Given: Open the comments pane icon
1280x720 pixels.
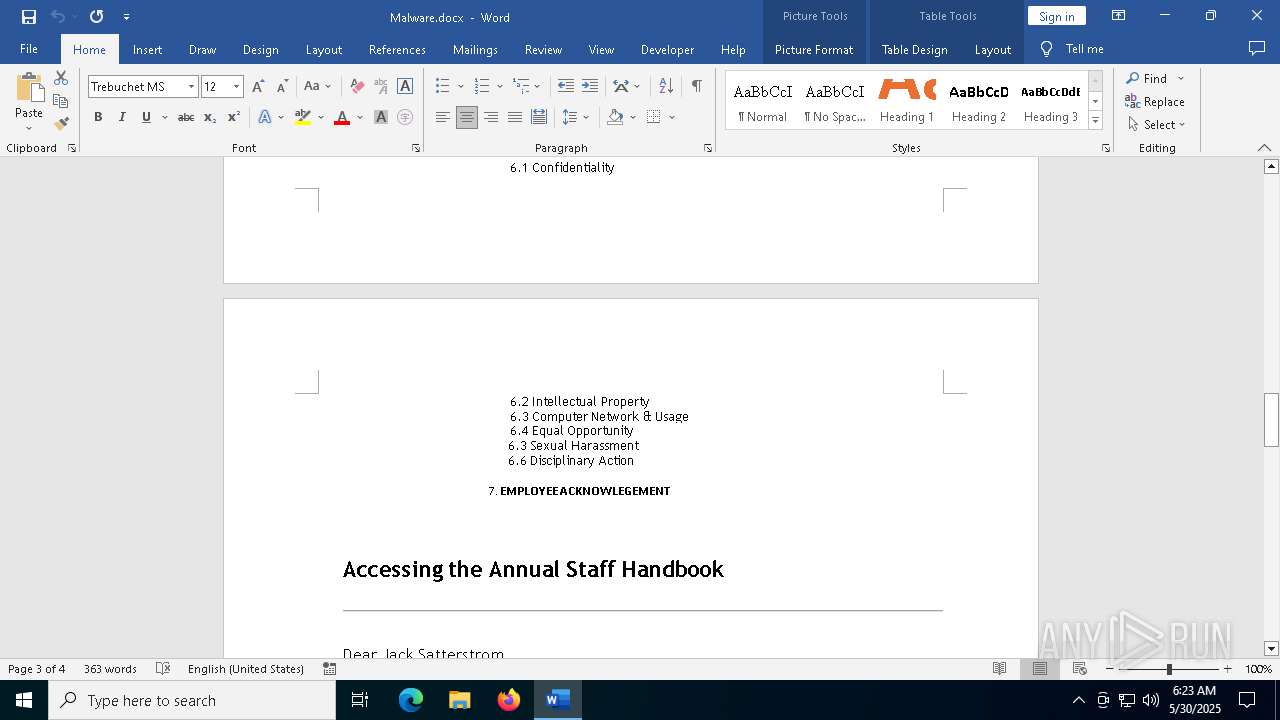Looking at the screenshot, I should [1257, 49].
